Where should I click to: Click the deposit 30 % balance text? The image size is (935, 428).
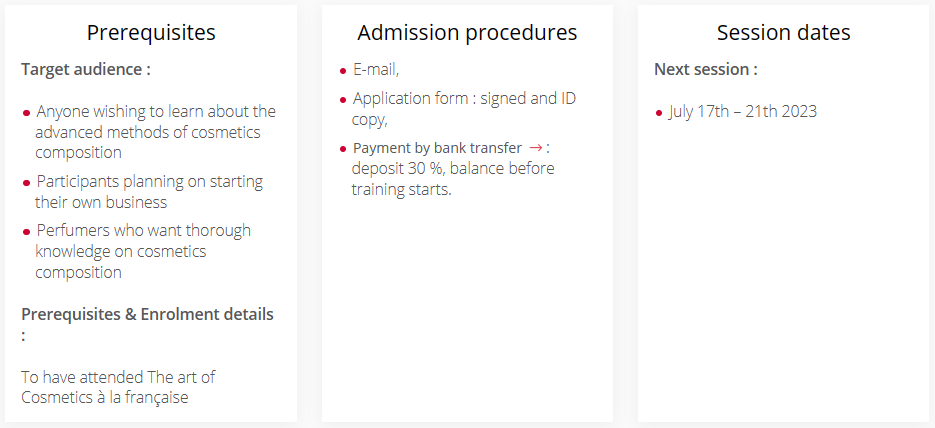tap(453, 179)
